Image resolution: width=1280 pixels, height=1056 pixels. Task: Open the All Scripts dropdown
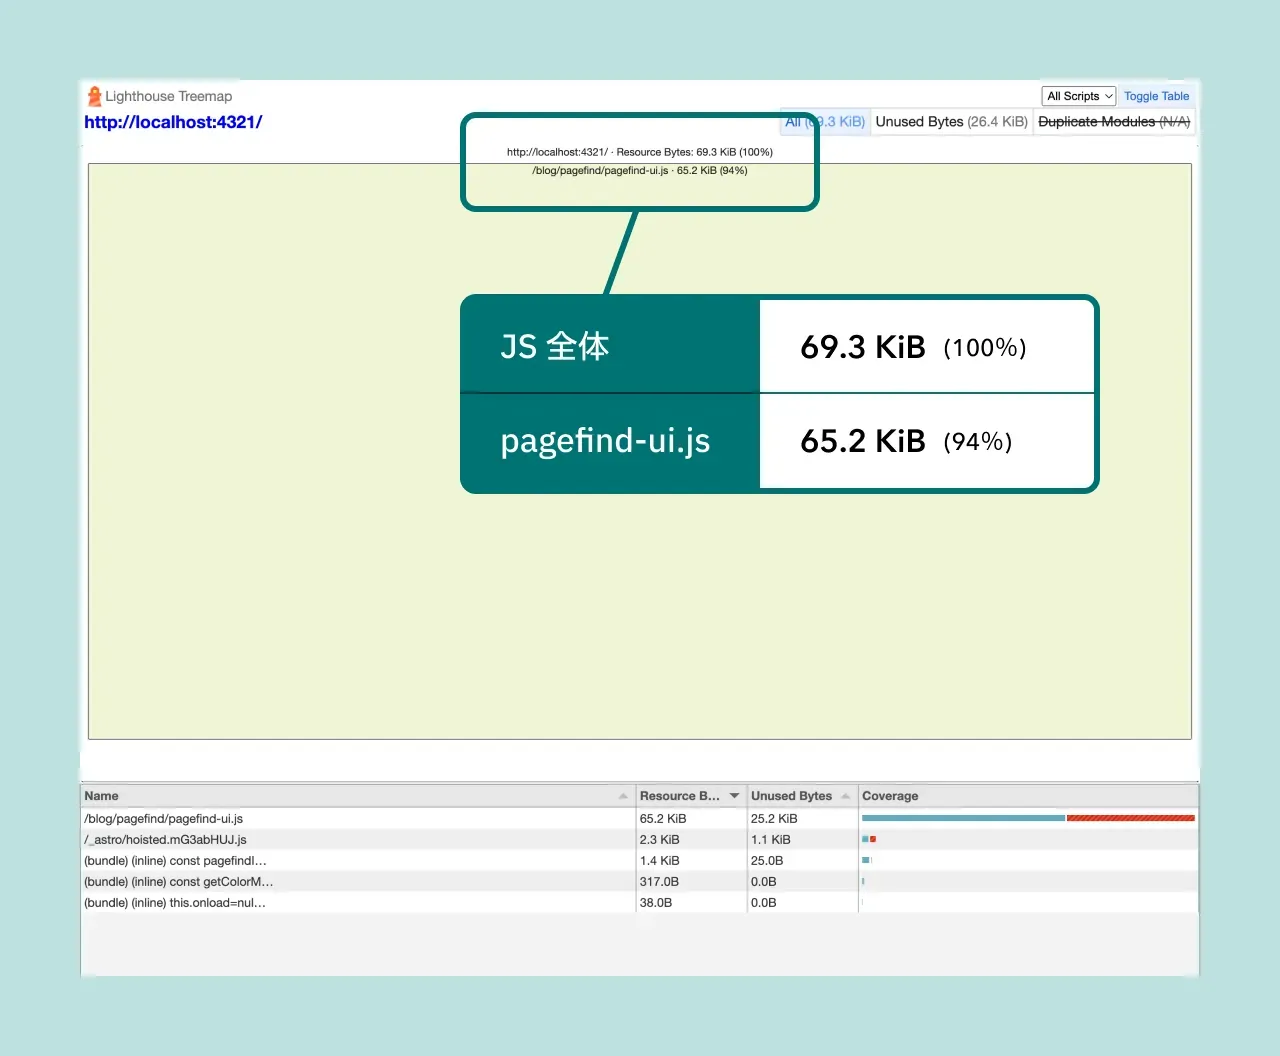[1078, 96]
